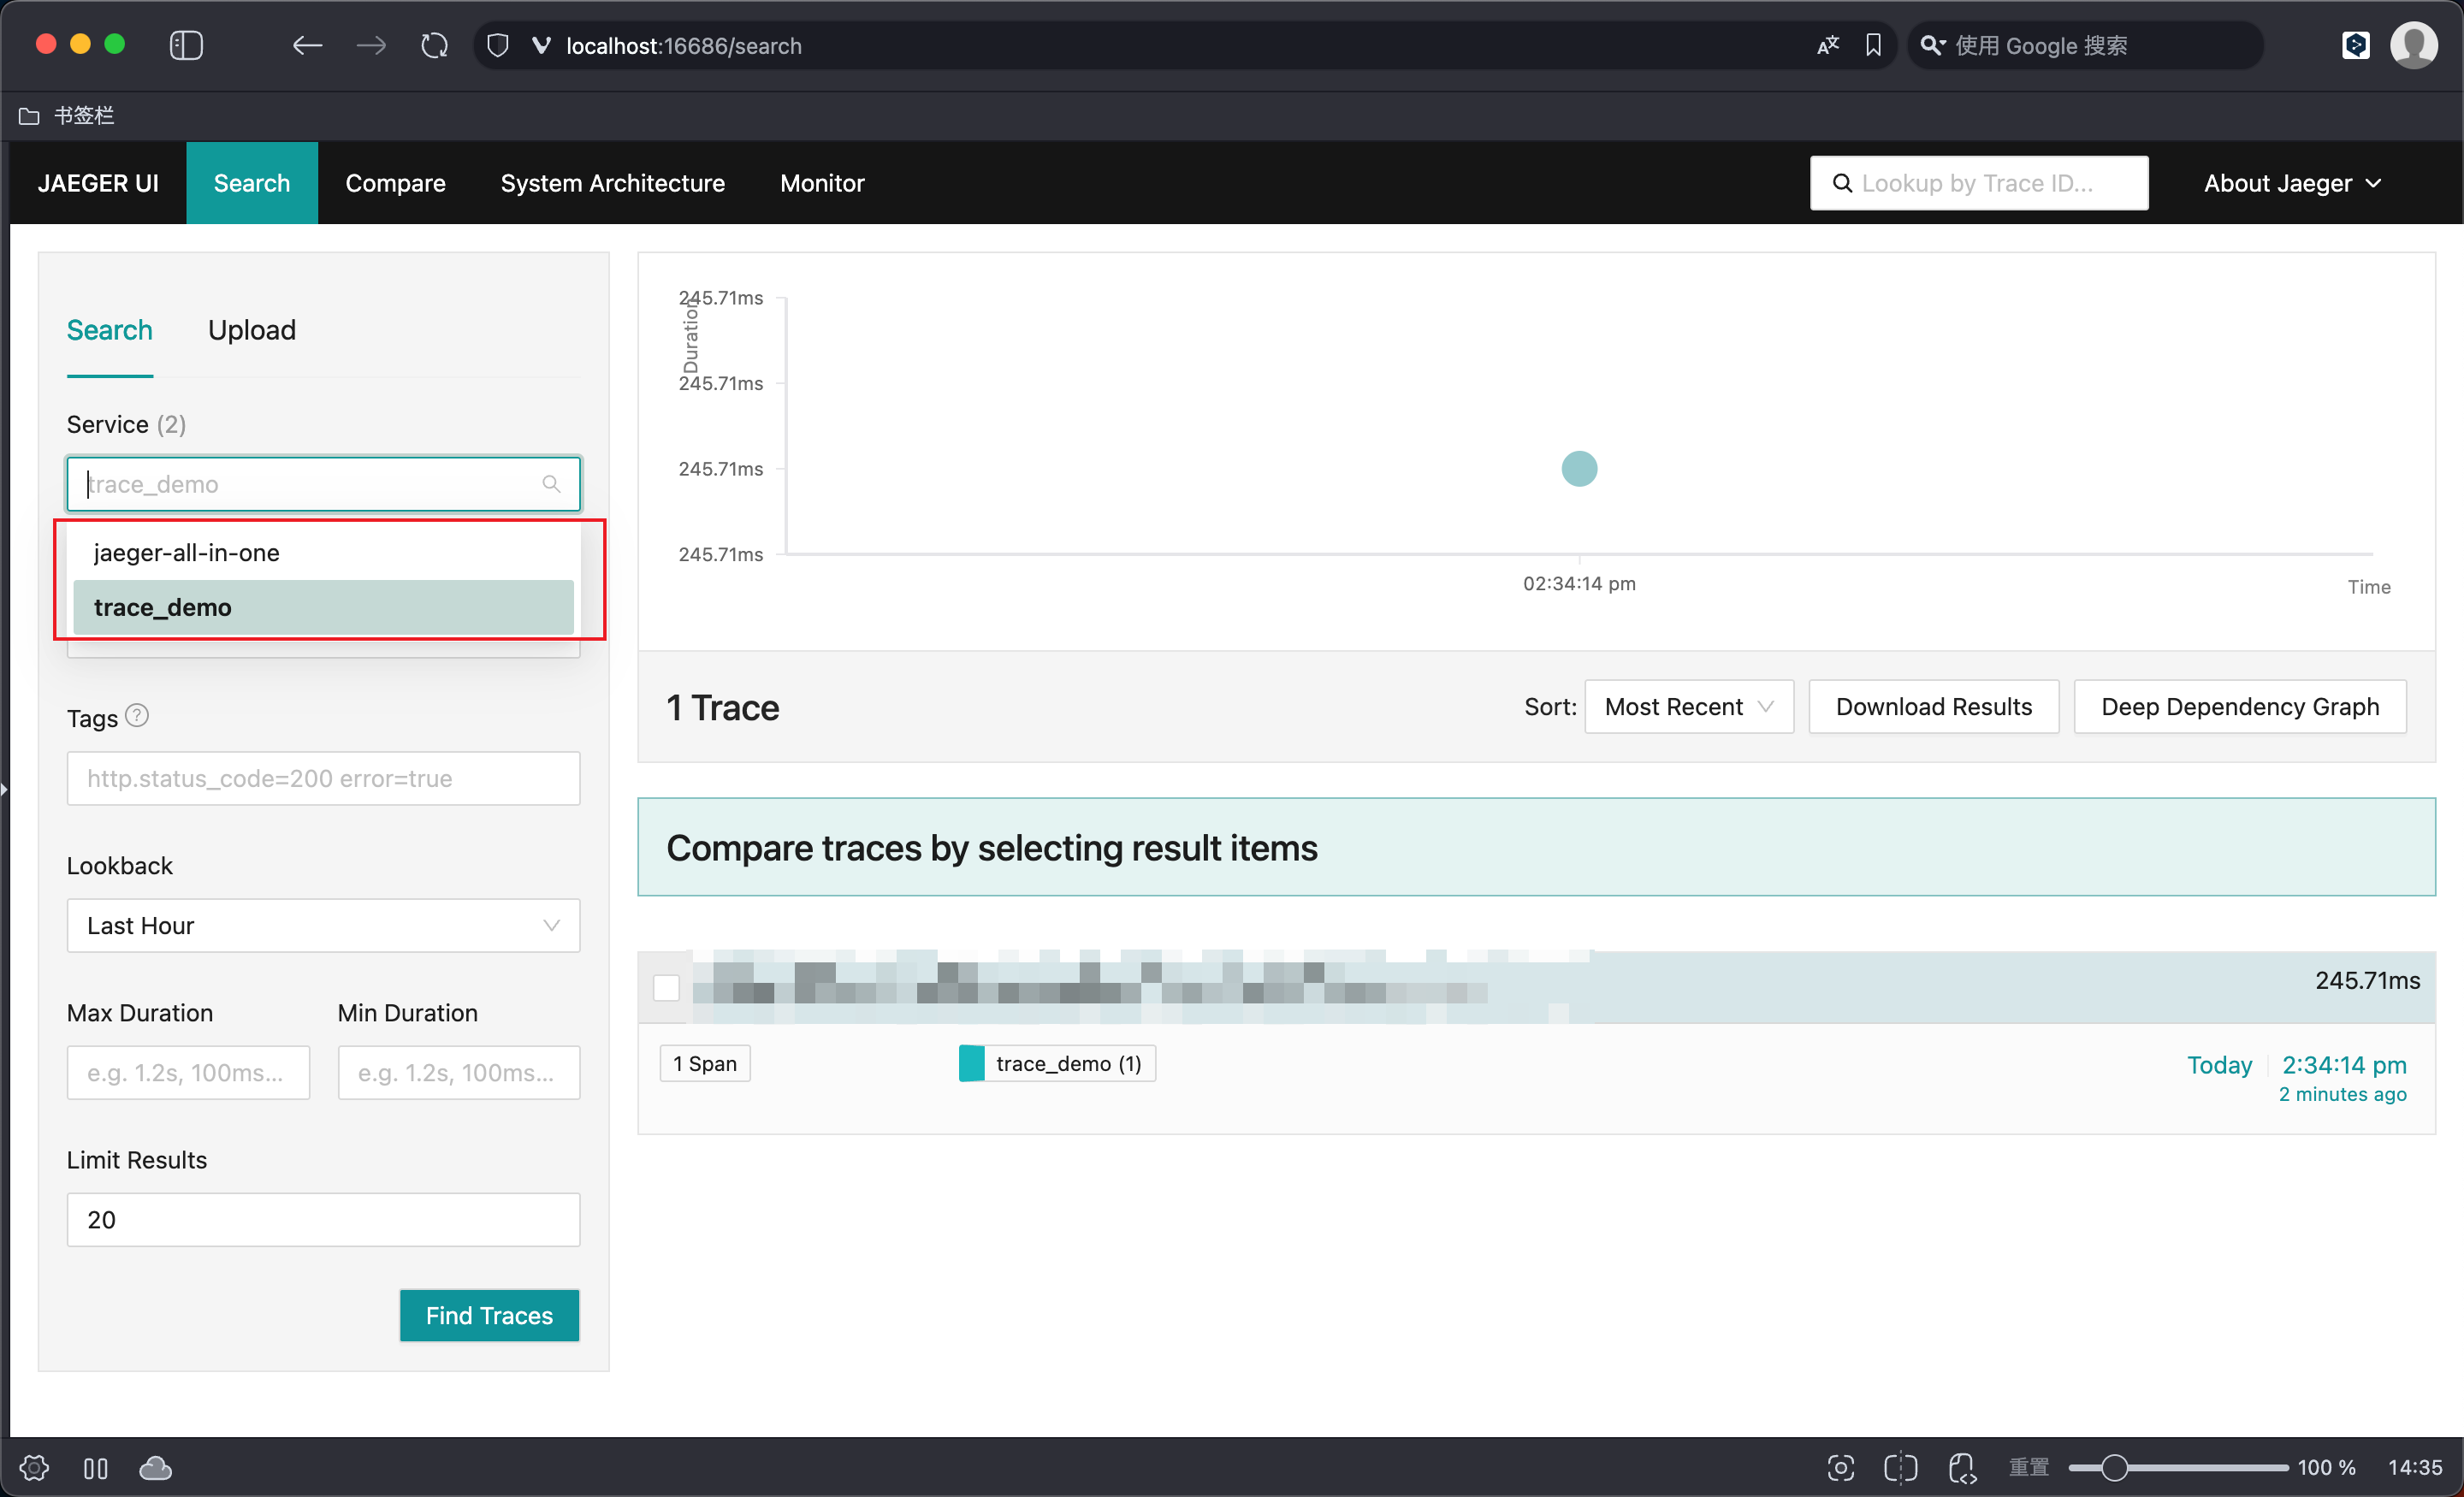The width and height of the screenshot is (2464, 1497).
Task: Click the "2 minutes ago" text
Action: point(2342,1094)
